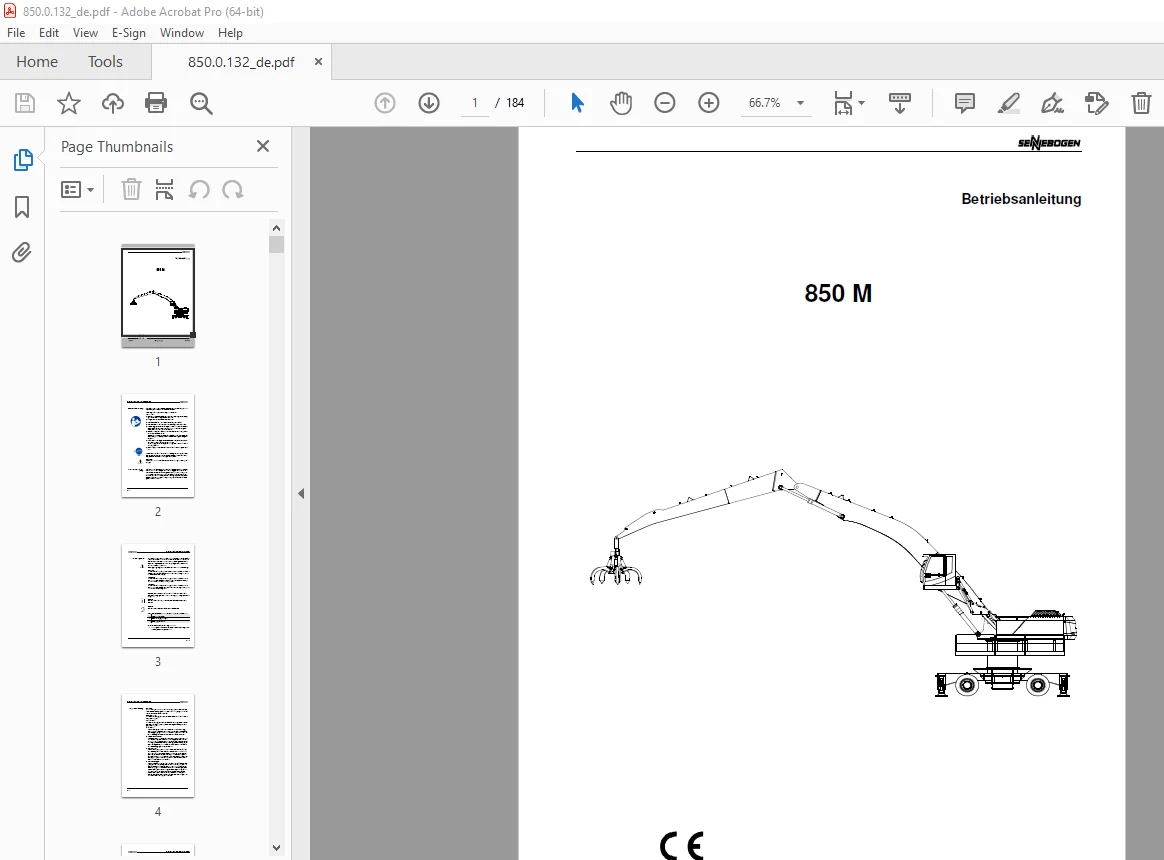Viewport: 1164px width, 860px height.
Task: Open the File menu
Action: 16,33
